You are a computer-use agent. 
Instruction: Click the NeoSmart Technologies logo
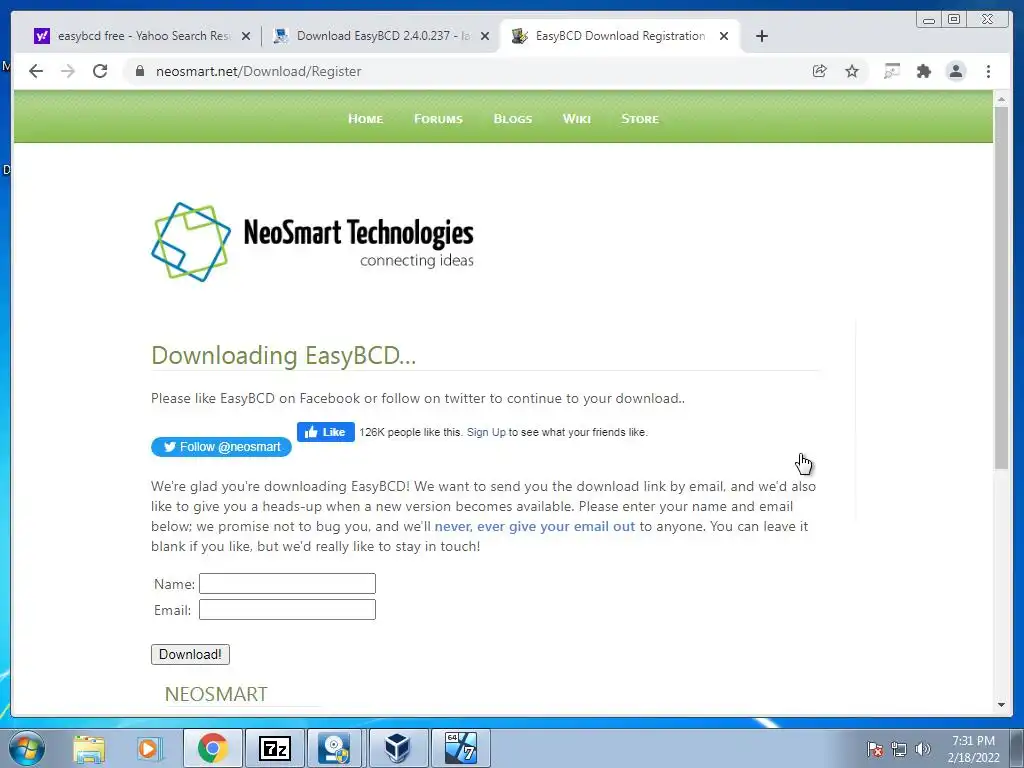pyautogui.click(x=312, y=242)
